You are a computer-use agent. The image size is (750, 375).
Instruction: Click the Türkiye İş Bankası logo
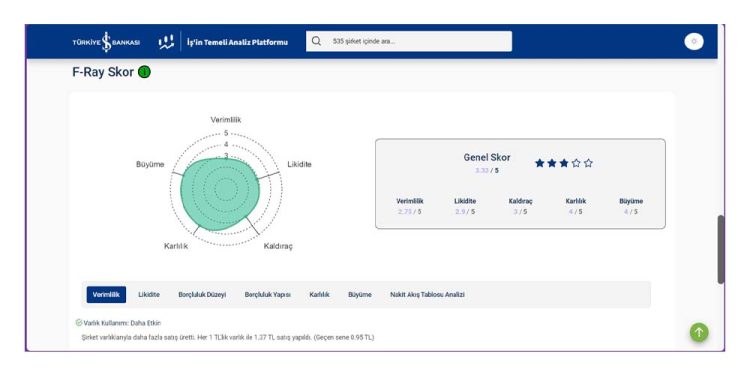click(x=106, y=42)
